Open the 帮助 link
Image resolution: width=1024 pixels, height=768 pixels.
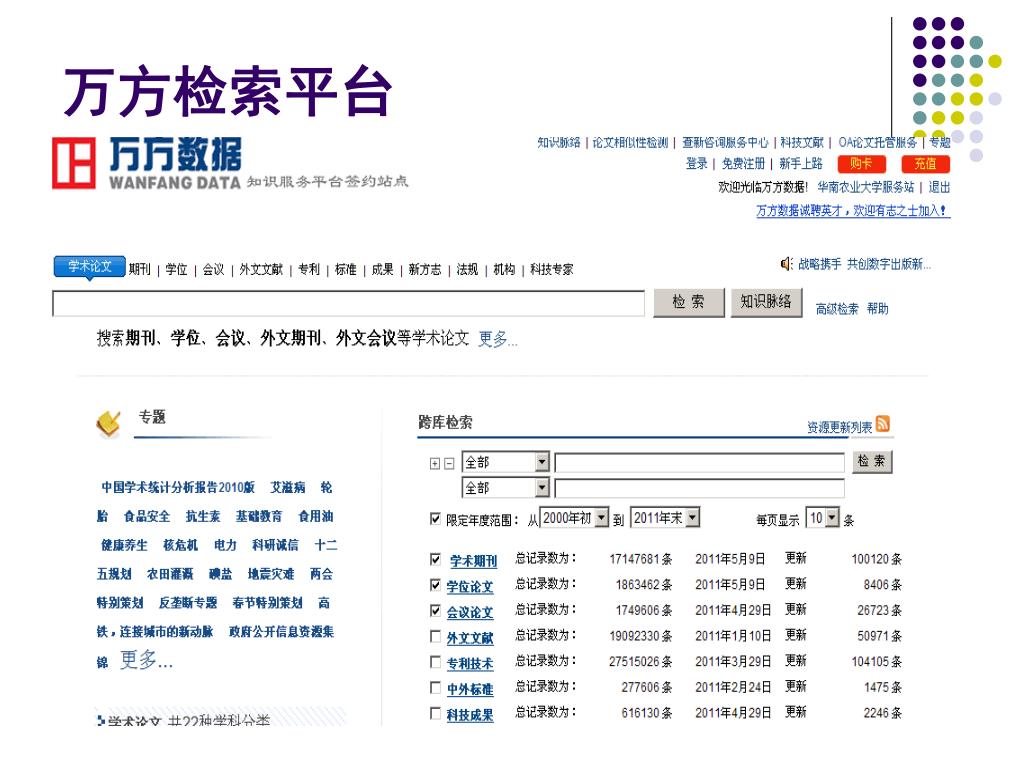(x=878, y=309)
